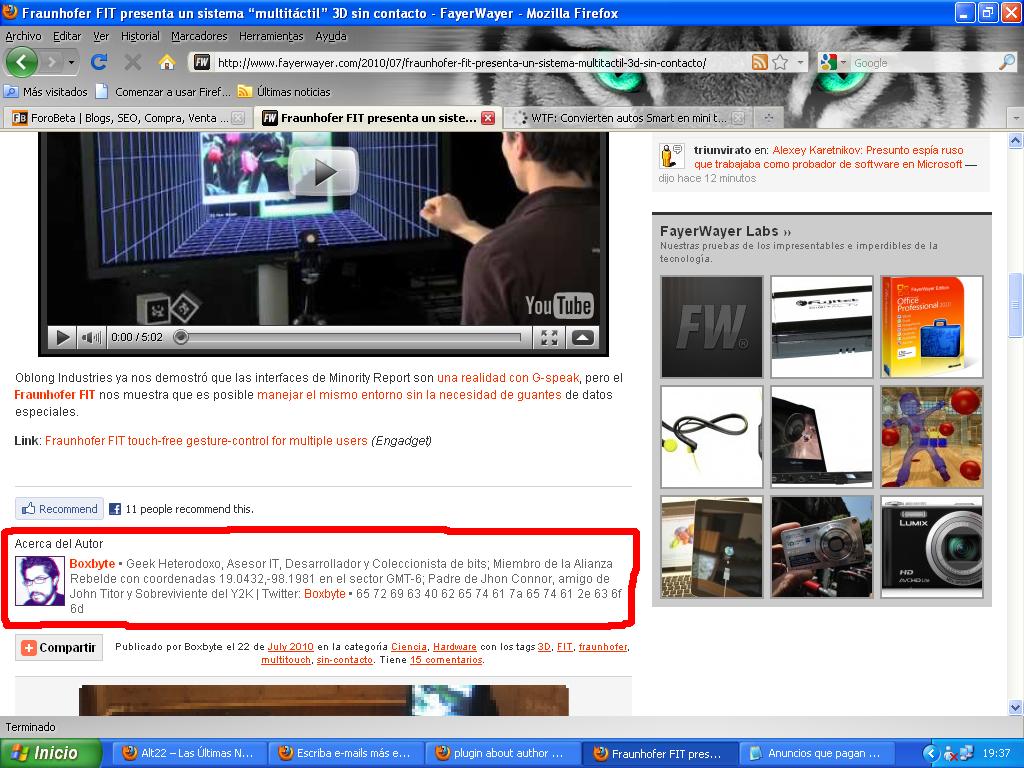Open the Herramientas menu

point(271,36)
